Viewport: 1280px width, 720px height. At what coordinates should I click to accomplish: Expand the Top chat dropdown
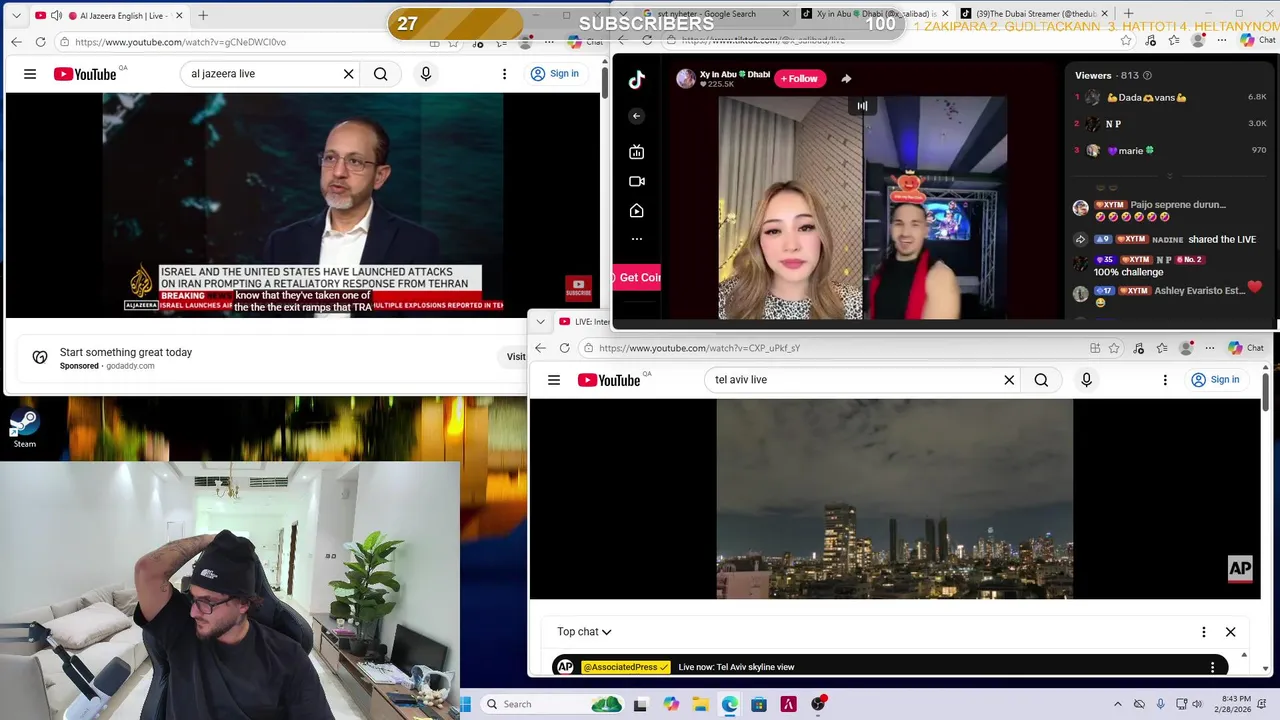tap(584, 632)
